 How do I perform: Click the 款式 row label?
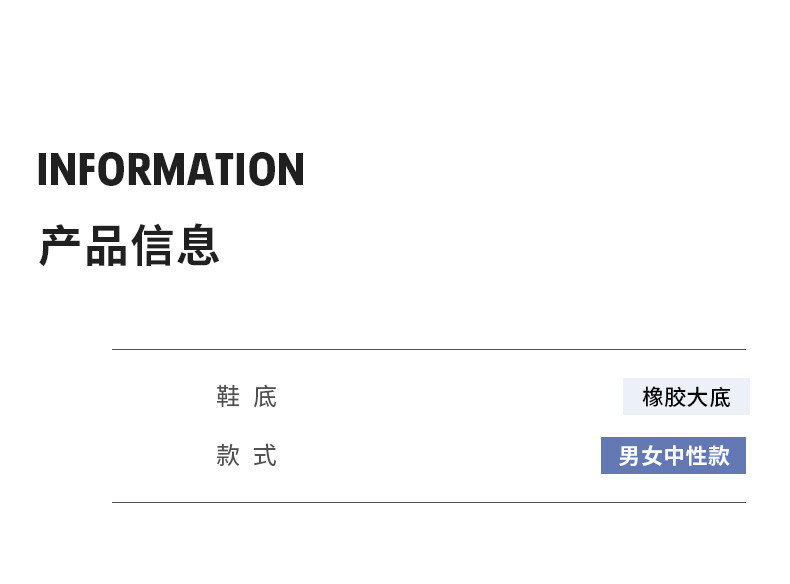(x=246, y=456)
